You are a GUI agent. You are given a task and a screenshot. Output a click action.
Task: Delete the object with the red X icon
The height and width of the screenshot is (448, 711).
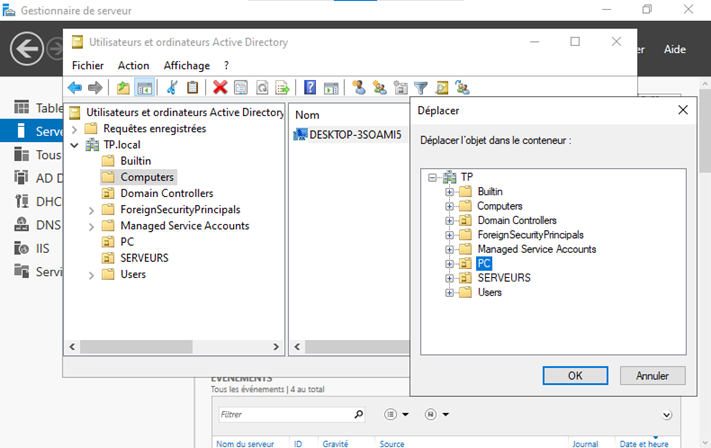(x=220, y=87)
